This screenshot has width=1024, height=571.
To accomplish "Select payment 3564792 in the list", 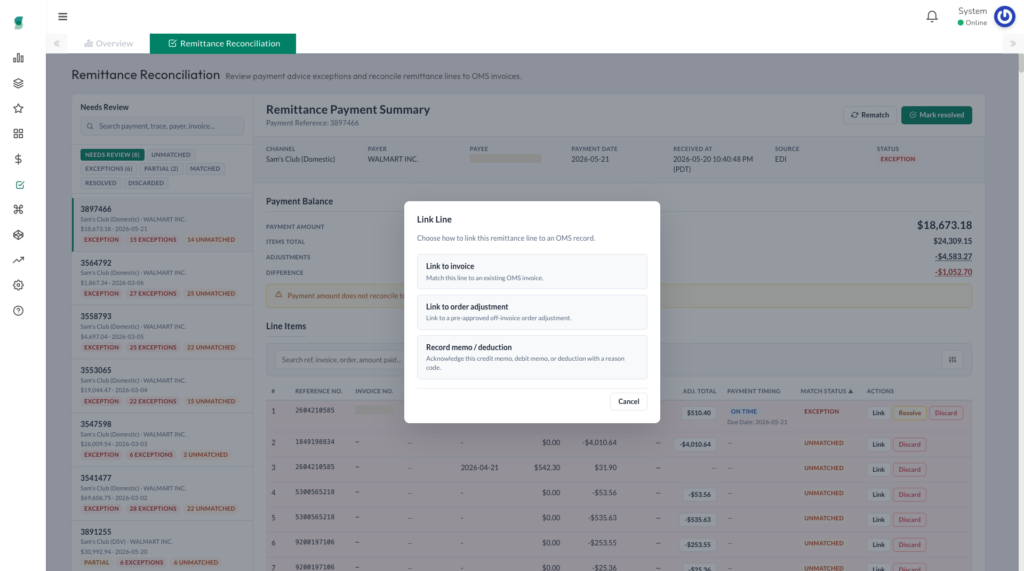I will pos(163,278).
